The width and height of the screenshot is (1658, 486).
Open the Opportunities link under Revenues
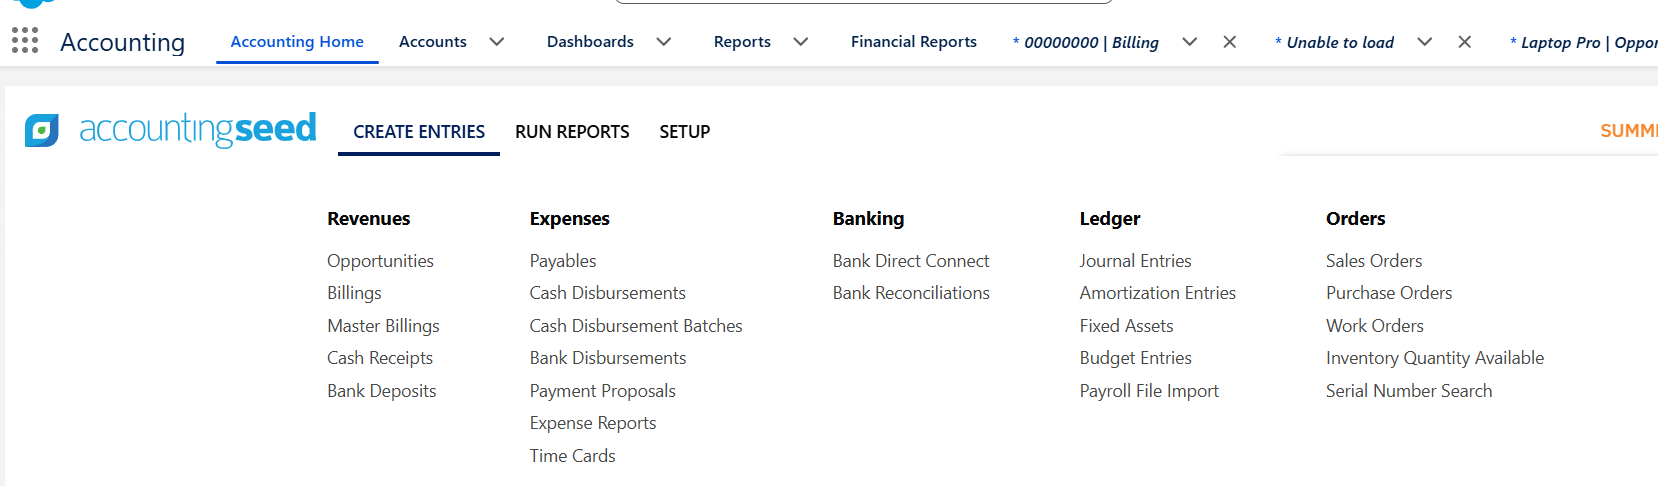pyautogui.click(x=380, y=261)
